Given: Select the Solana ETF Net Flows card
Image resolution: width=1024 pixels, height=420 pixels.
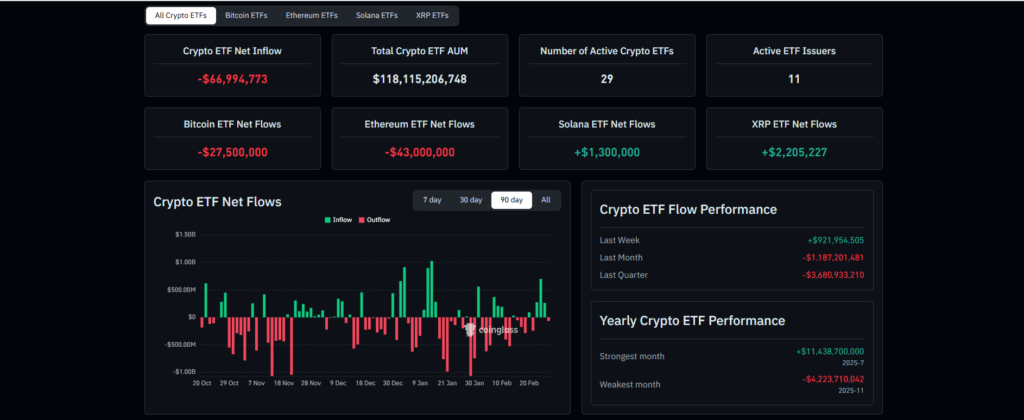Looking at the screenshot, I should click(607, 138).
